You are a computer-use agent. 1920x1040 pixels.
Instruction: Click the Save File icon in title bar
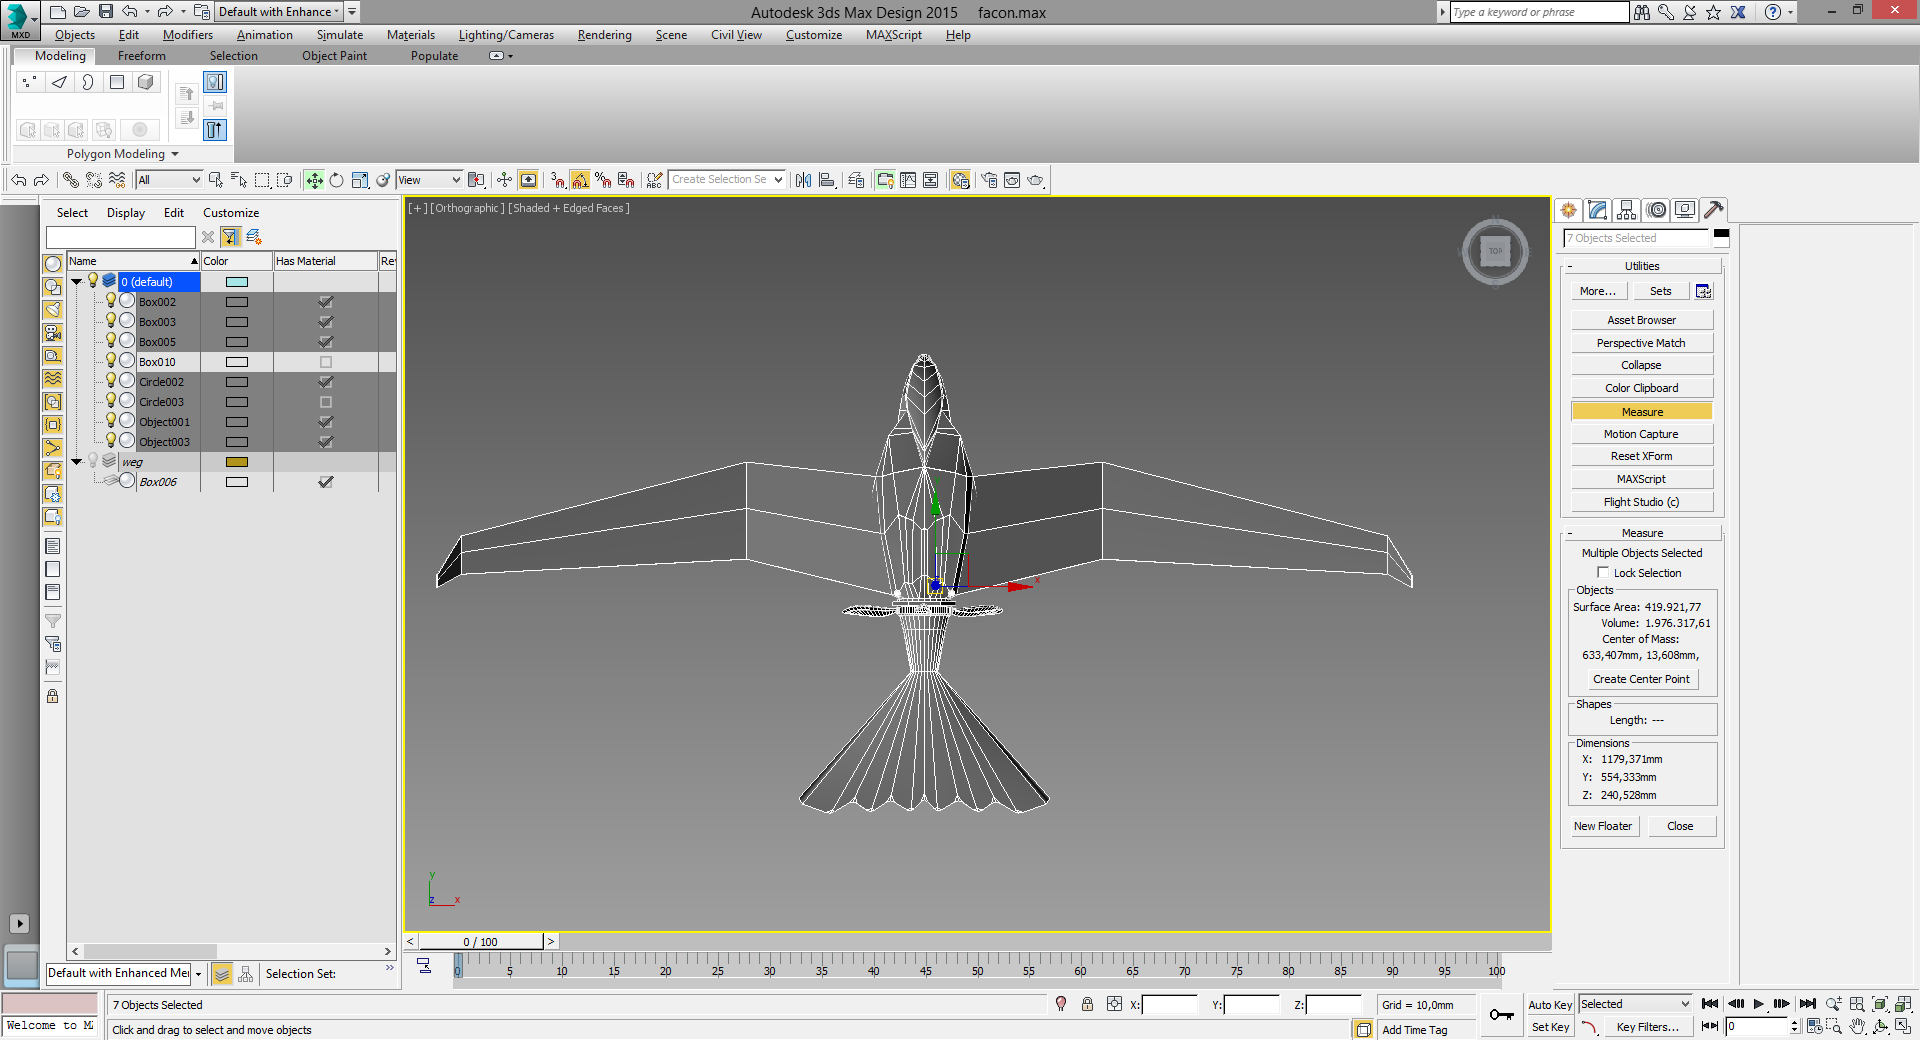point(106,12)
